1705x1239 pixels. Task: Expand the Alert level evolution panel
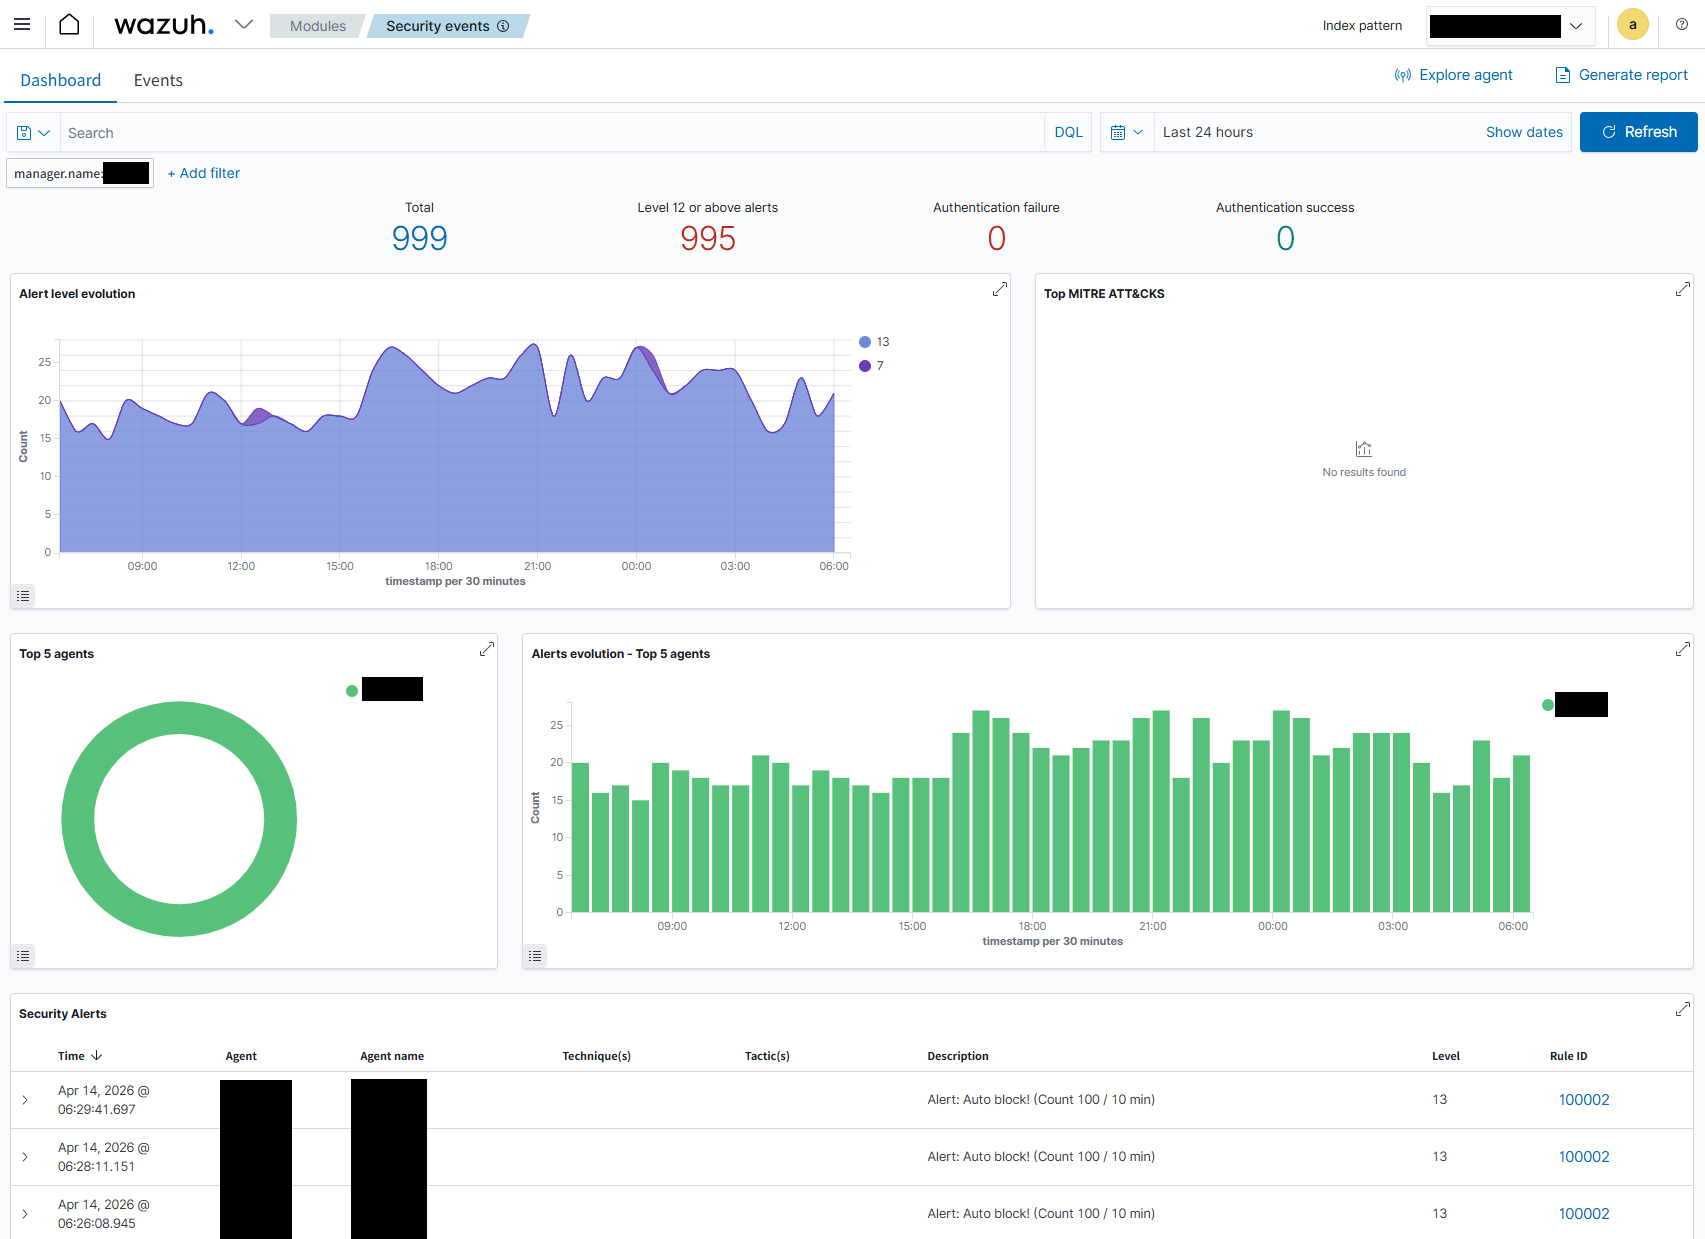(x=999, y=289)
